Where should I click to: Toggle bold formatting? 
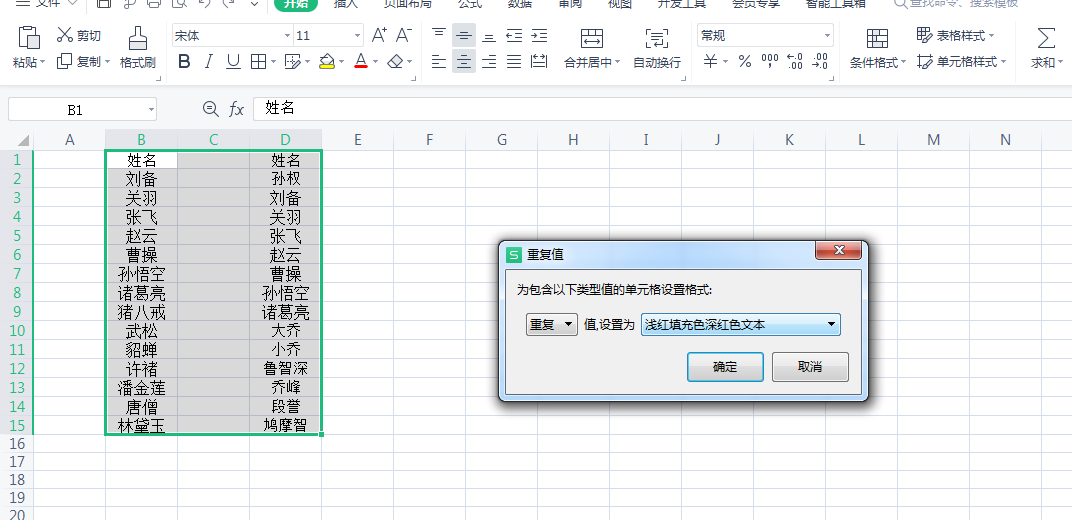coord(184,62)
